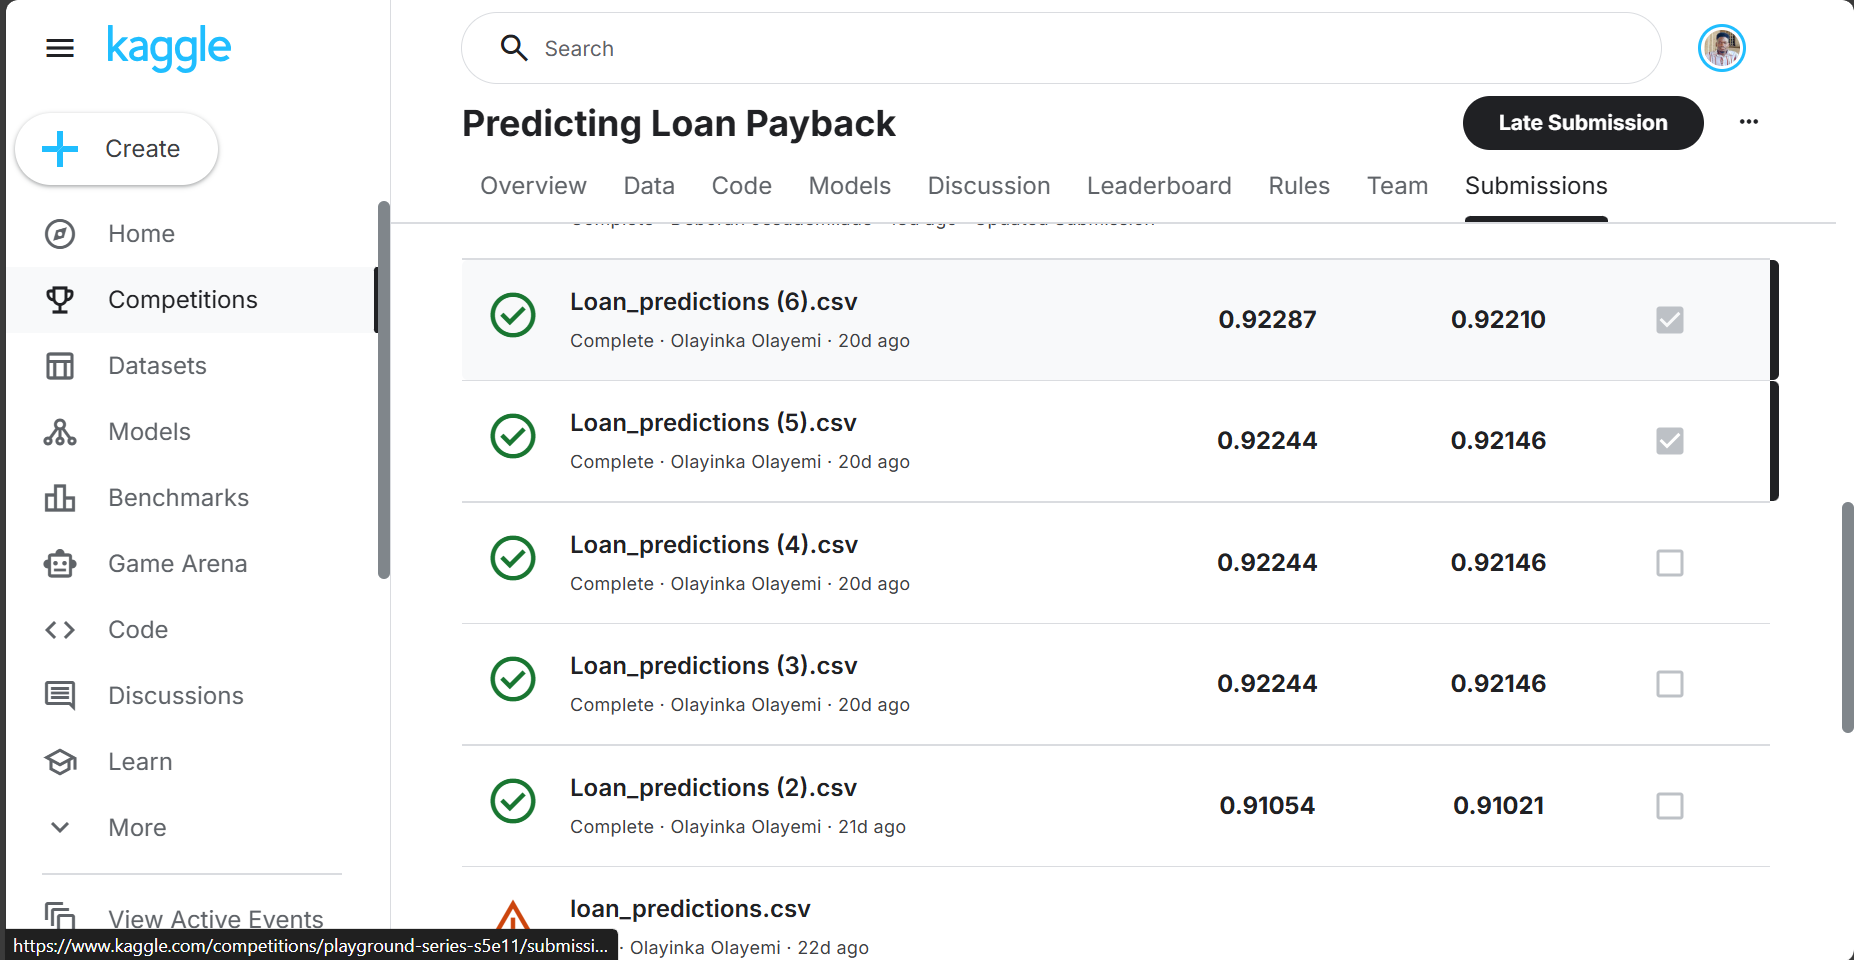1854x960 pixels.
Task: Open Game Arena from the sidebar
Action: point(177,563)
